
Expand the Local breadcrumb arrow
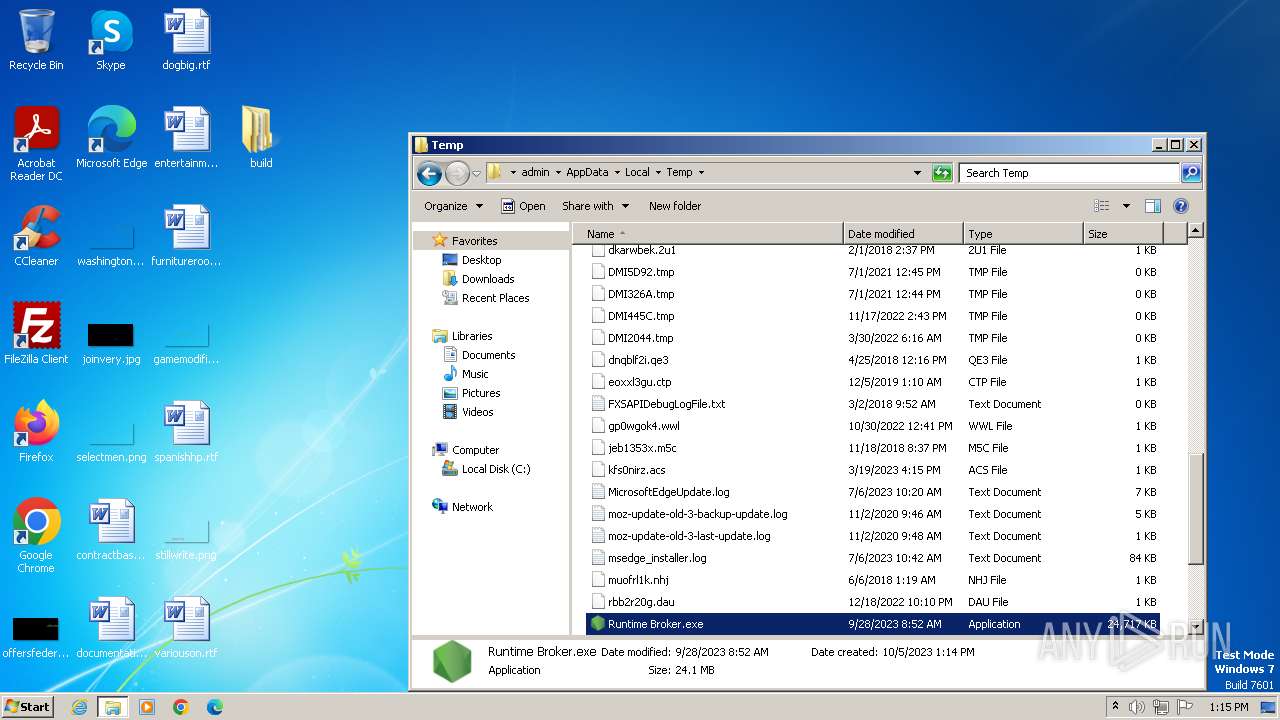pyautogui.click(x=658, y=173)
